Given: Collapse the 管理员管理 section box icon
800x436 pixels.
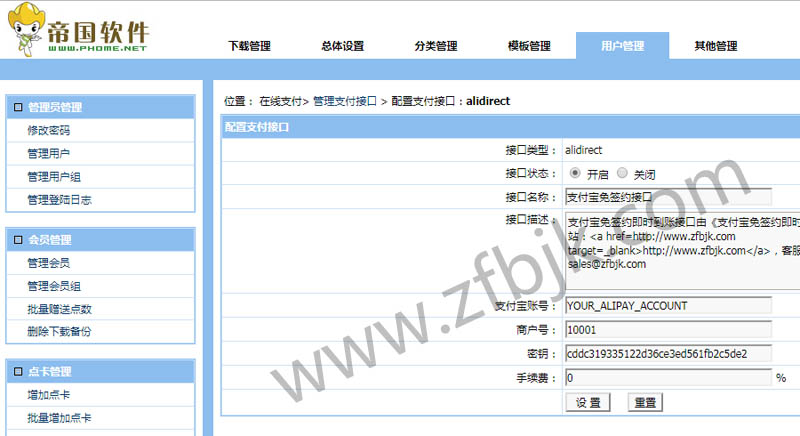Looking at the screenshot, I should point(18,107).
